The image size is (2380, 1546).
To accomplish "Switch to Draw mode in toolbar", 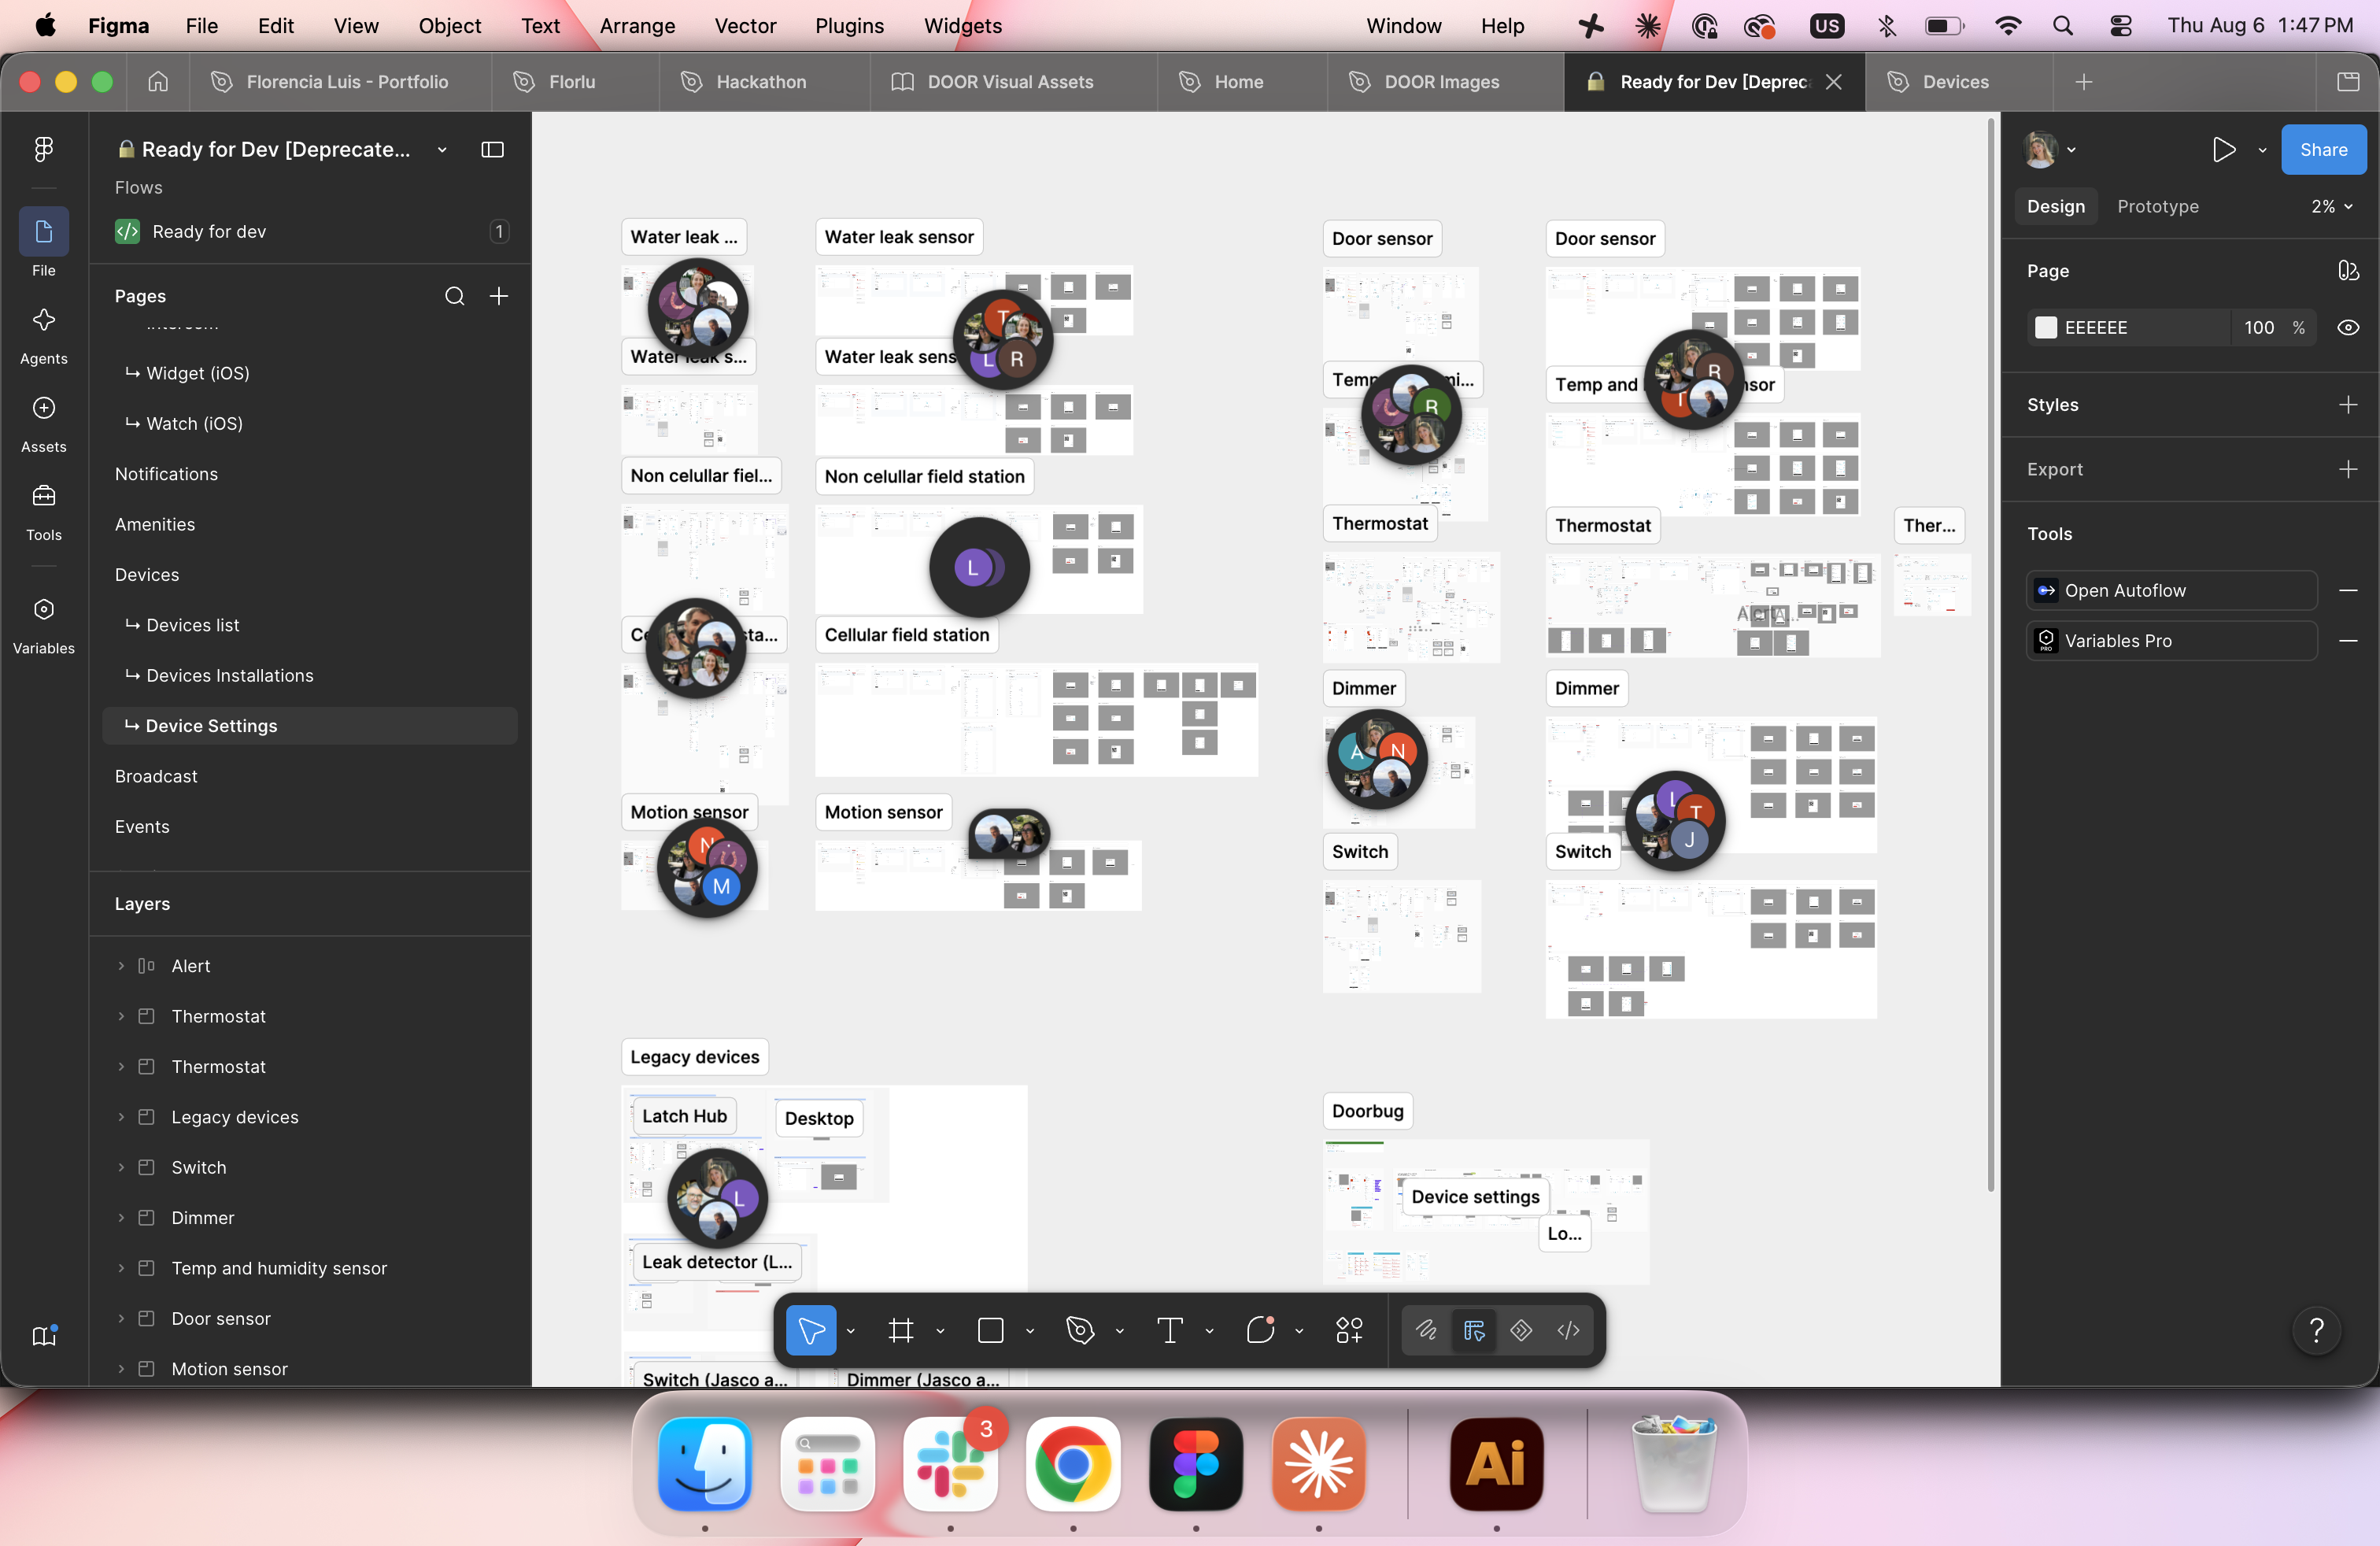I will click(x=1426, y=1330).
